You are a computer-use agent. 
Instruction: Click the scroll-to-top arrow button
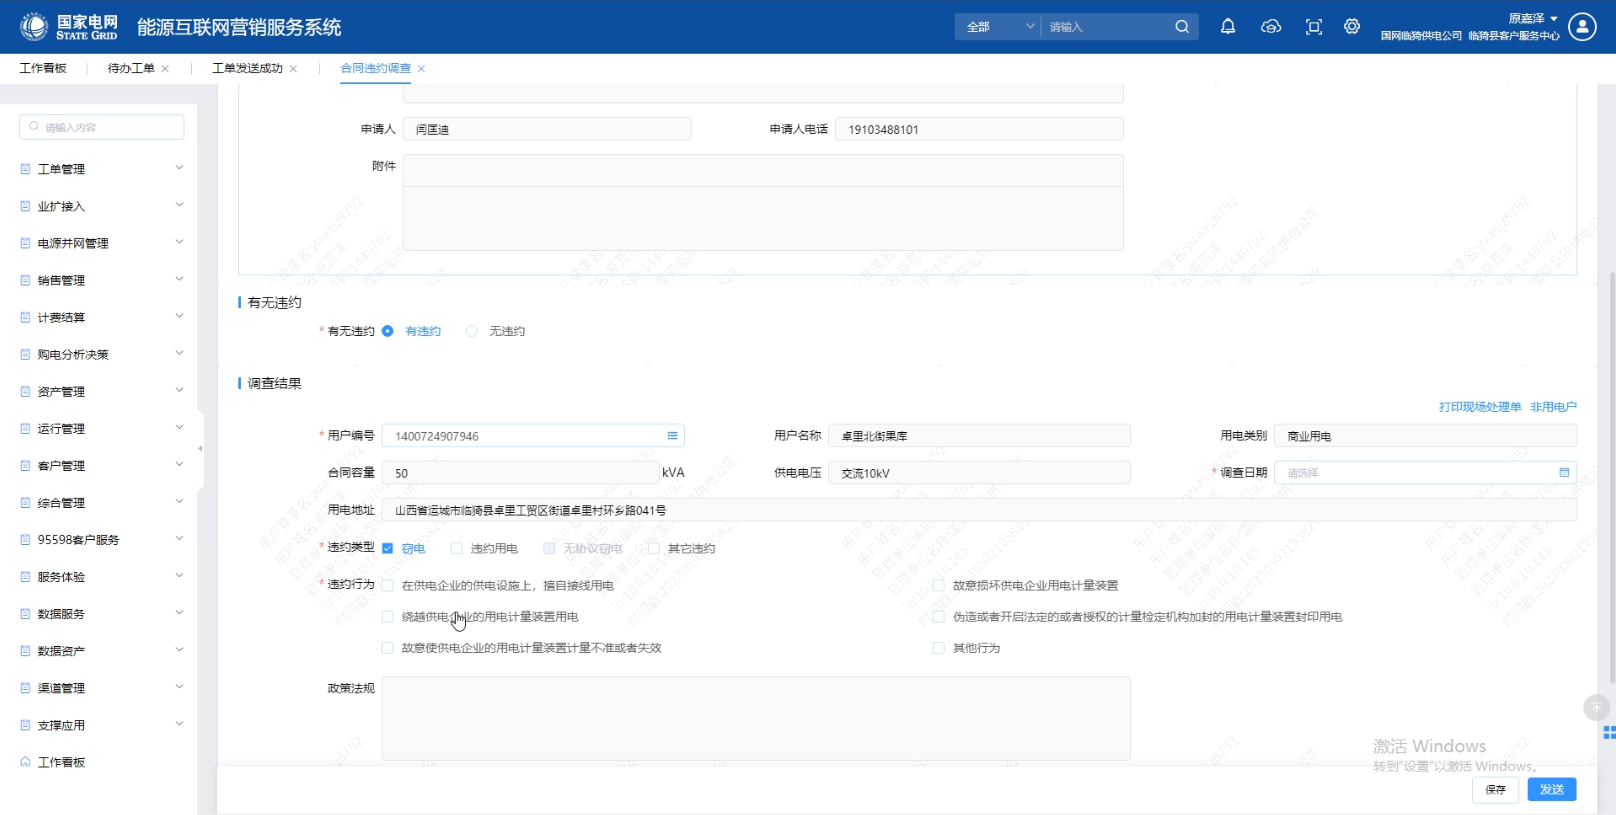tap(1596, 708)
